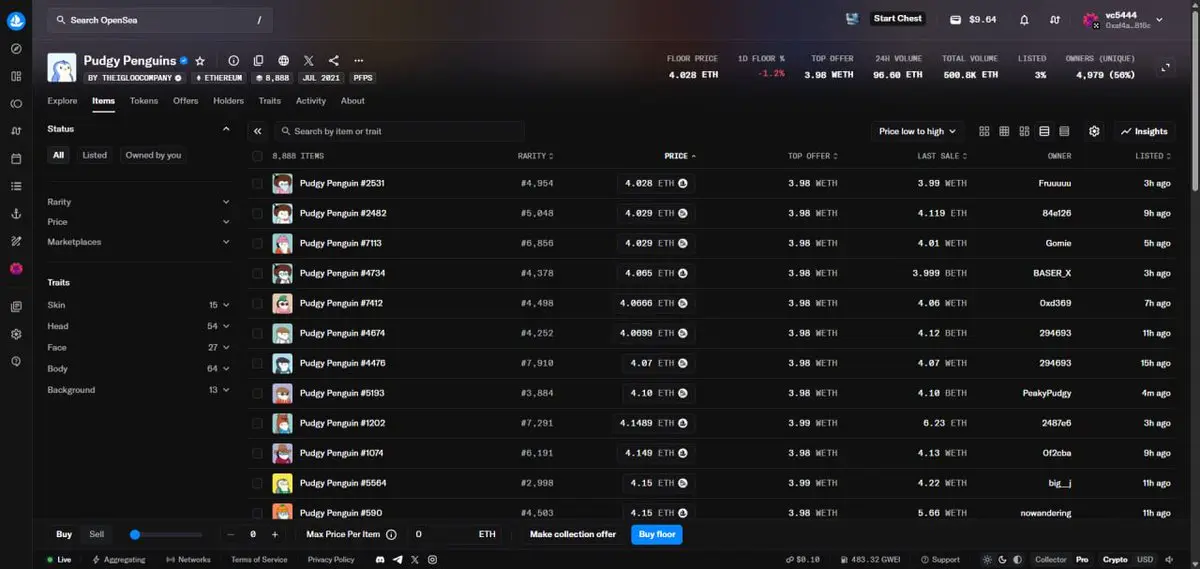Image resolution: width=1200 pixels, height=569 pixels.
Task: Show info for Max Price Per Item
Action: (391, 535)
